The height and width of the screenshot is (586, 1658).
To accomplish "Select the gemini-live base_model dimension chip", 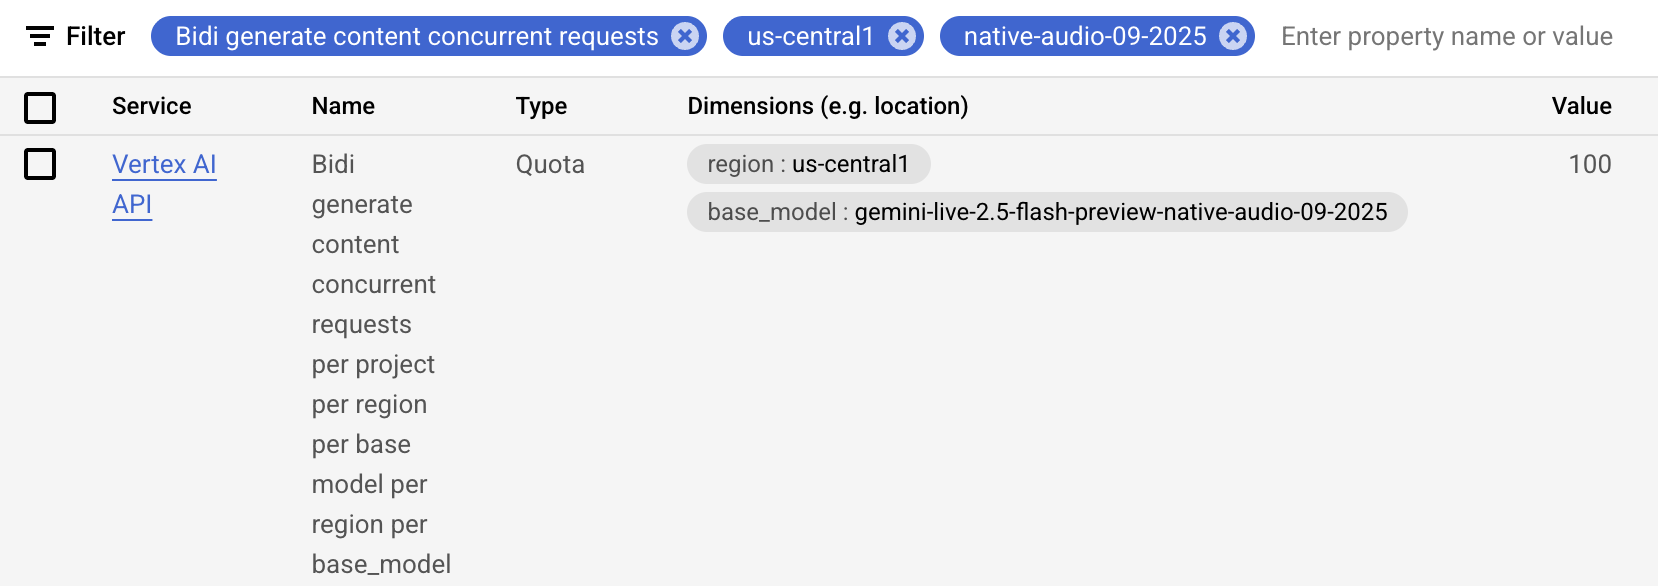I will tap(1046, 212).
